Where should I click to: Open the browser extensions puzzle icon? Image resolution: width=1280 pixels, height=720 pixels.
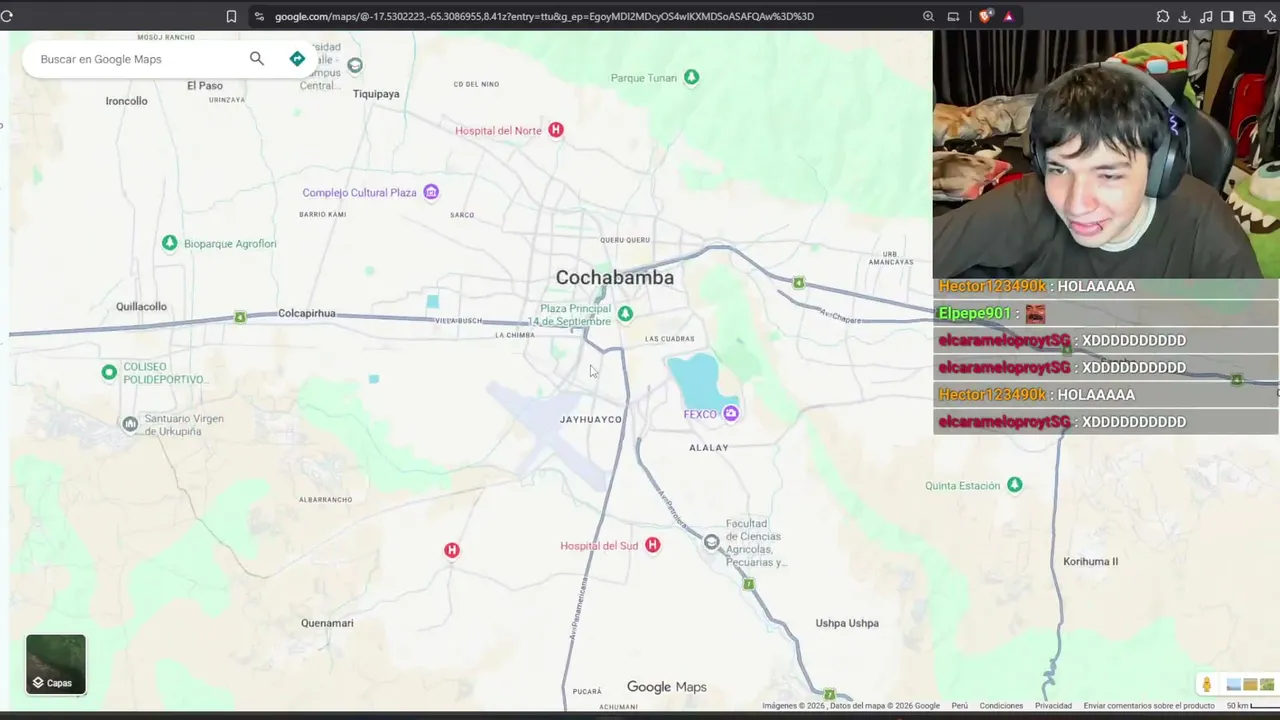pyautogui.click(x=1163, y=16)
